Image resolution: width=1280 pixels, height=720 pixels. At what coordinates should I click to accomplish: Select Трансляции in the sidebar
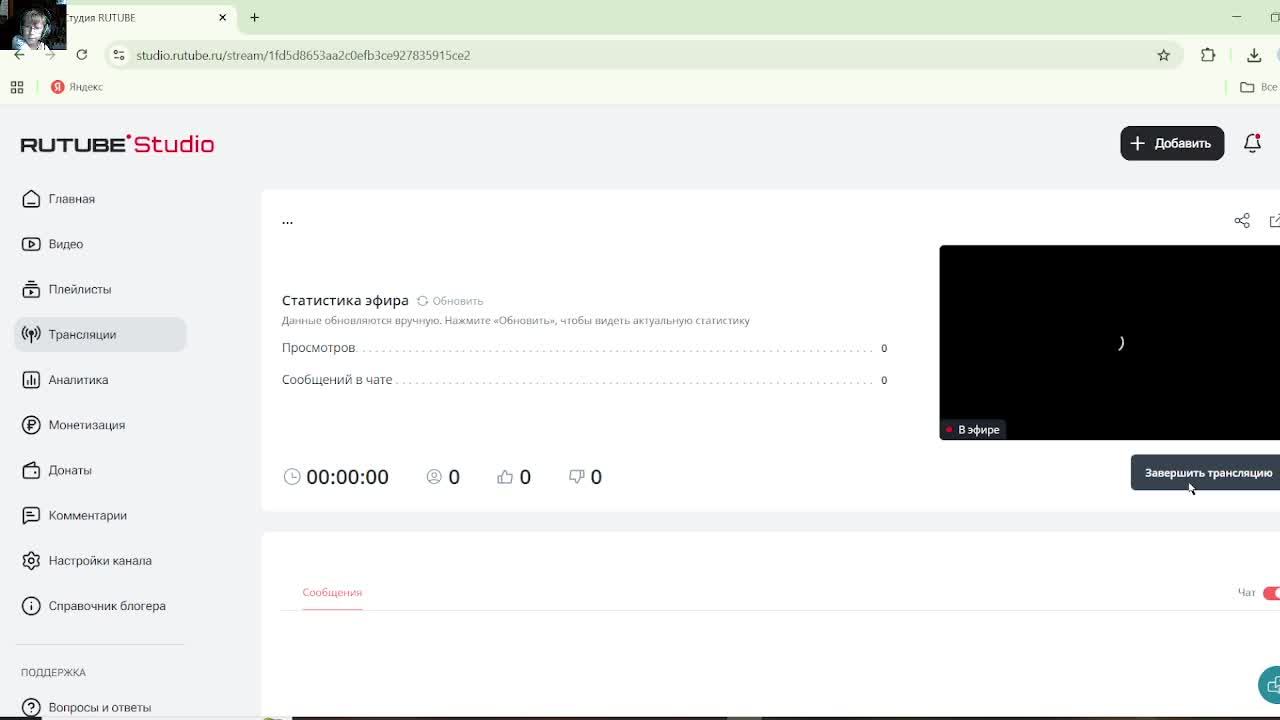pos(100,334)
